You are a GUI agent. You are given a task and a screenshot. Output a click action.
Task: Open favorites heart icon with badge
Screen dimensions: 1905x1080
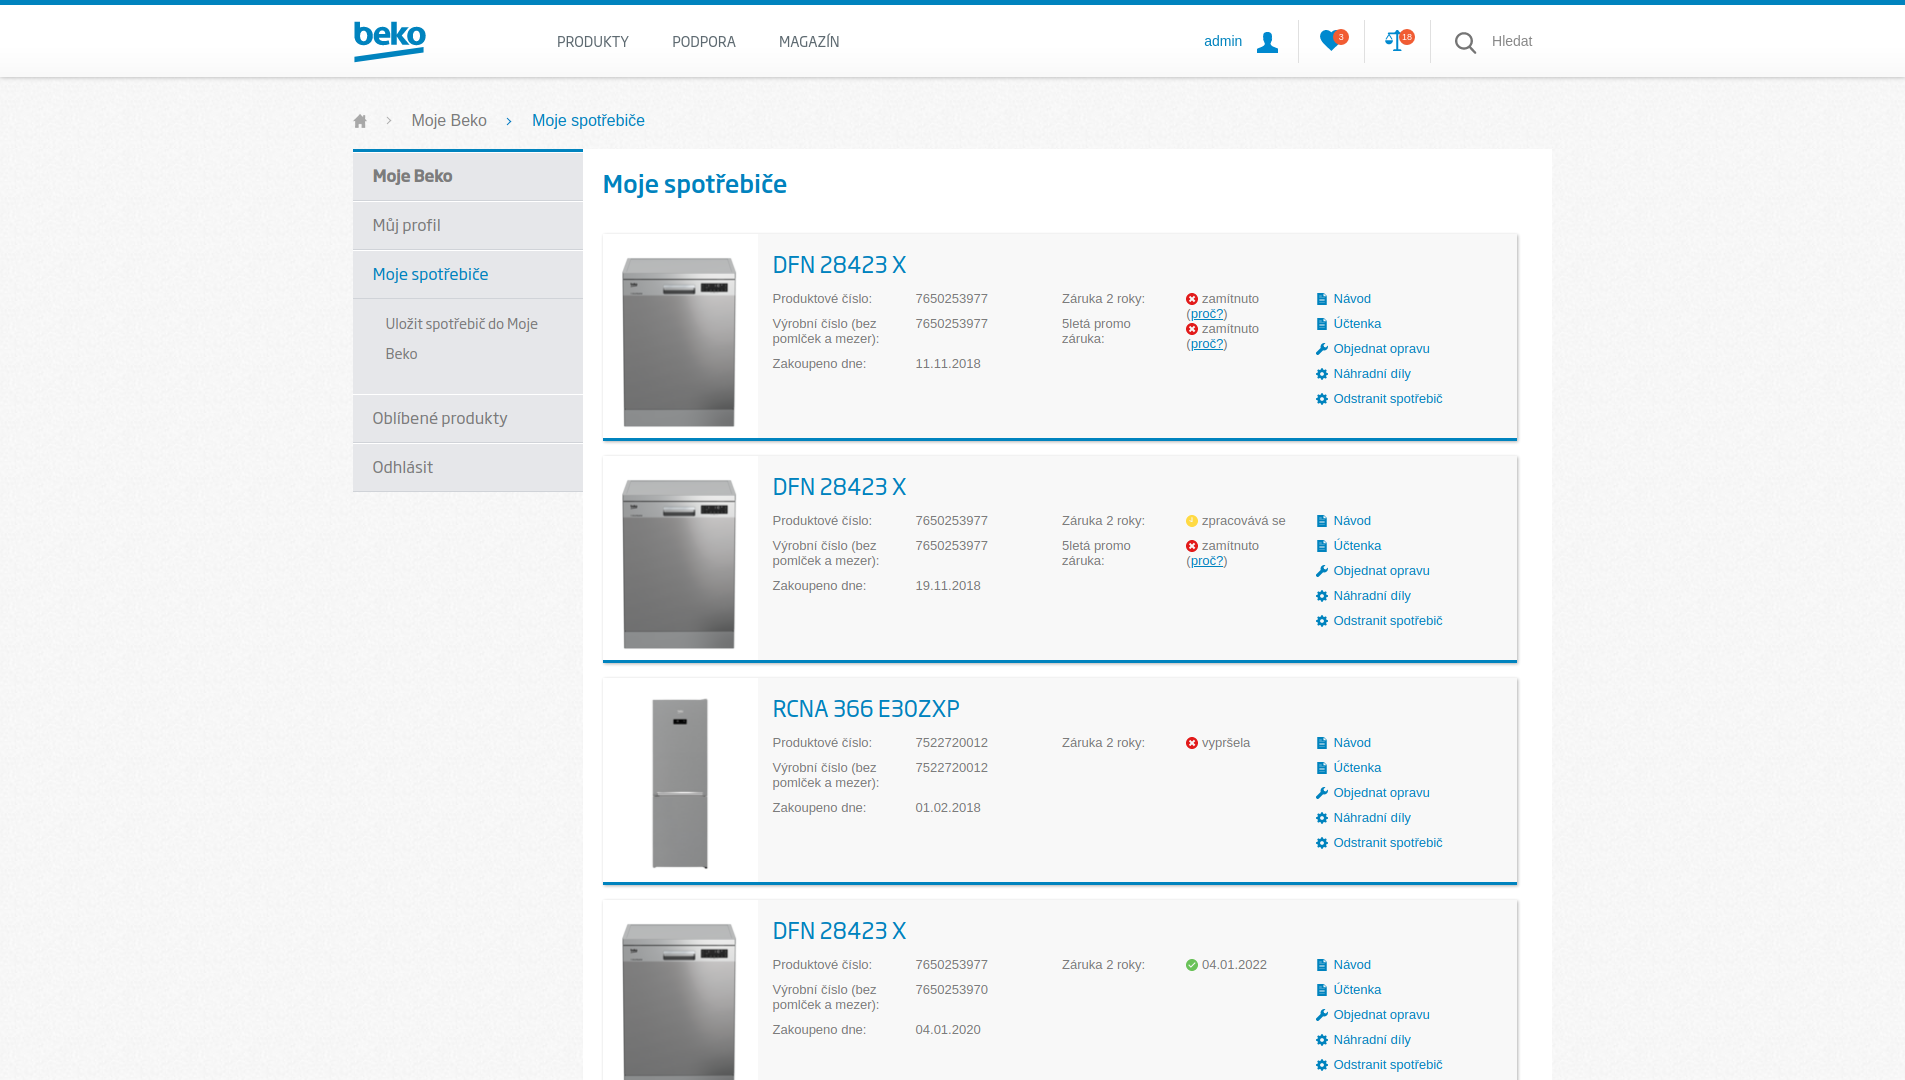(x=1332, y=40)
